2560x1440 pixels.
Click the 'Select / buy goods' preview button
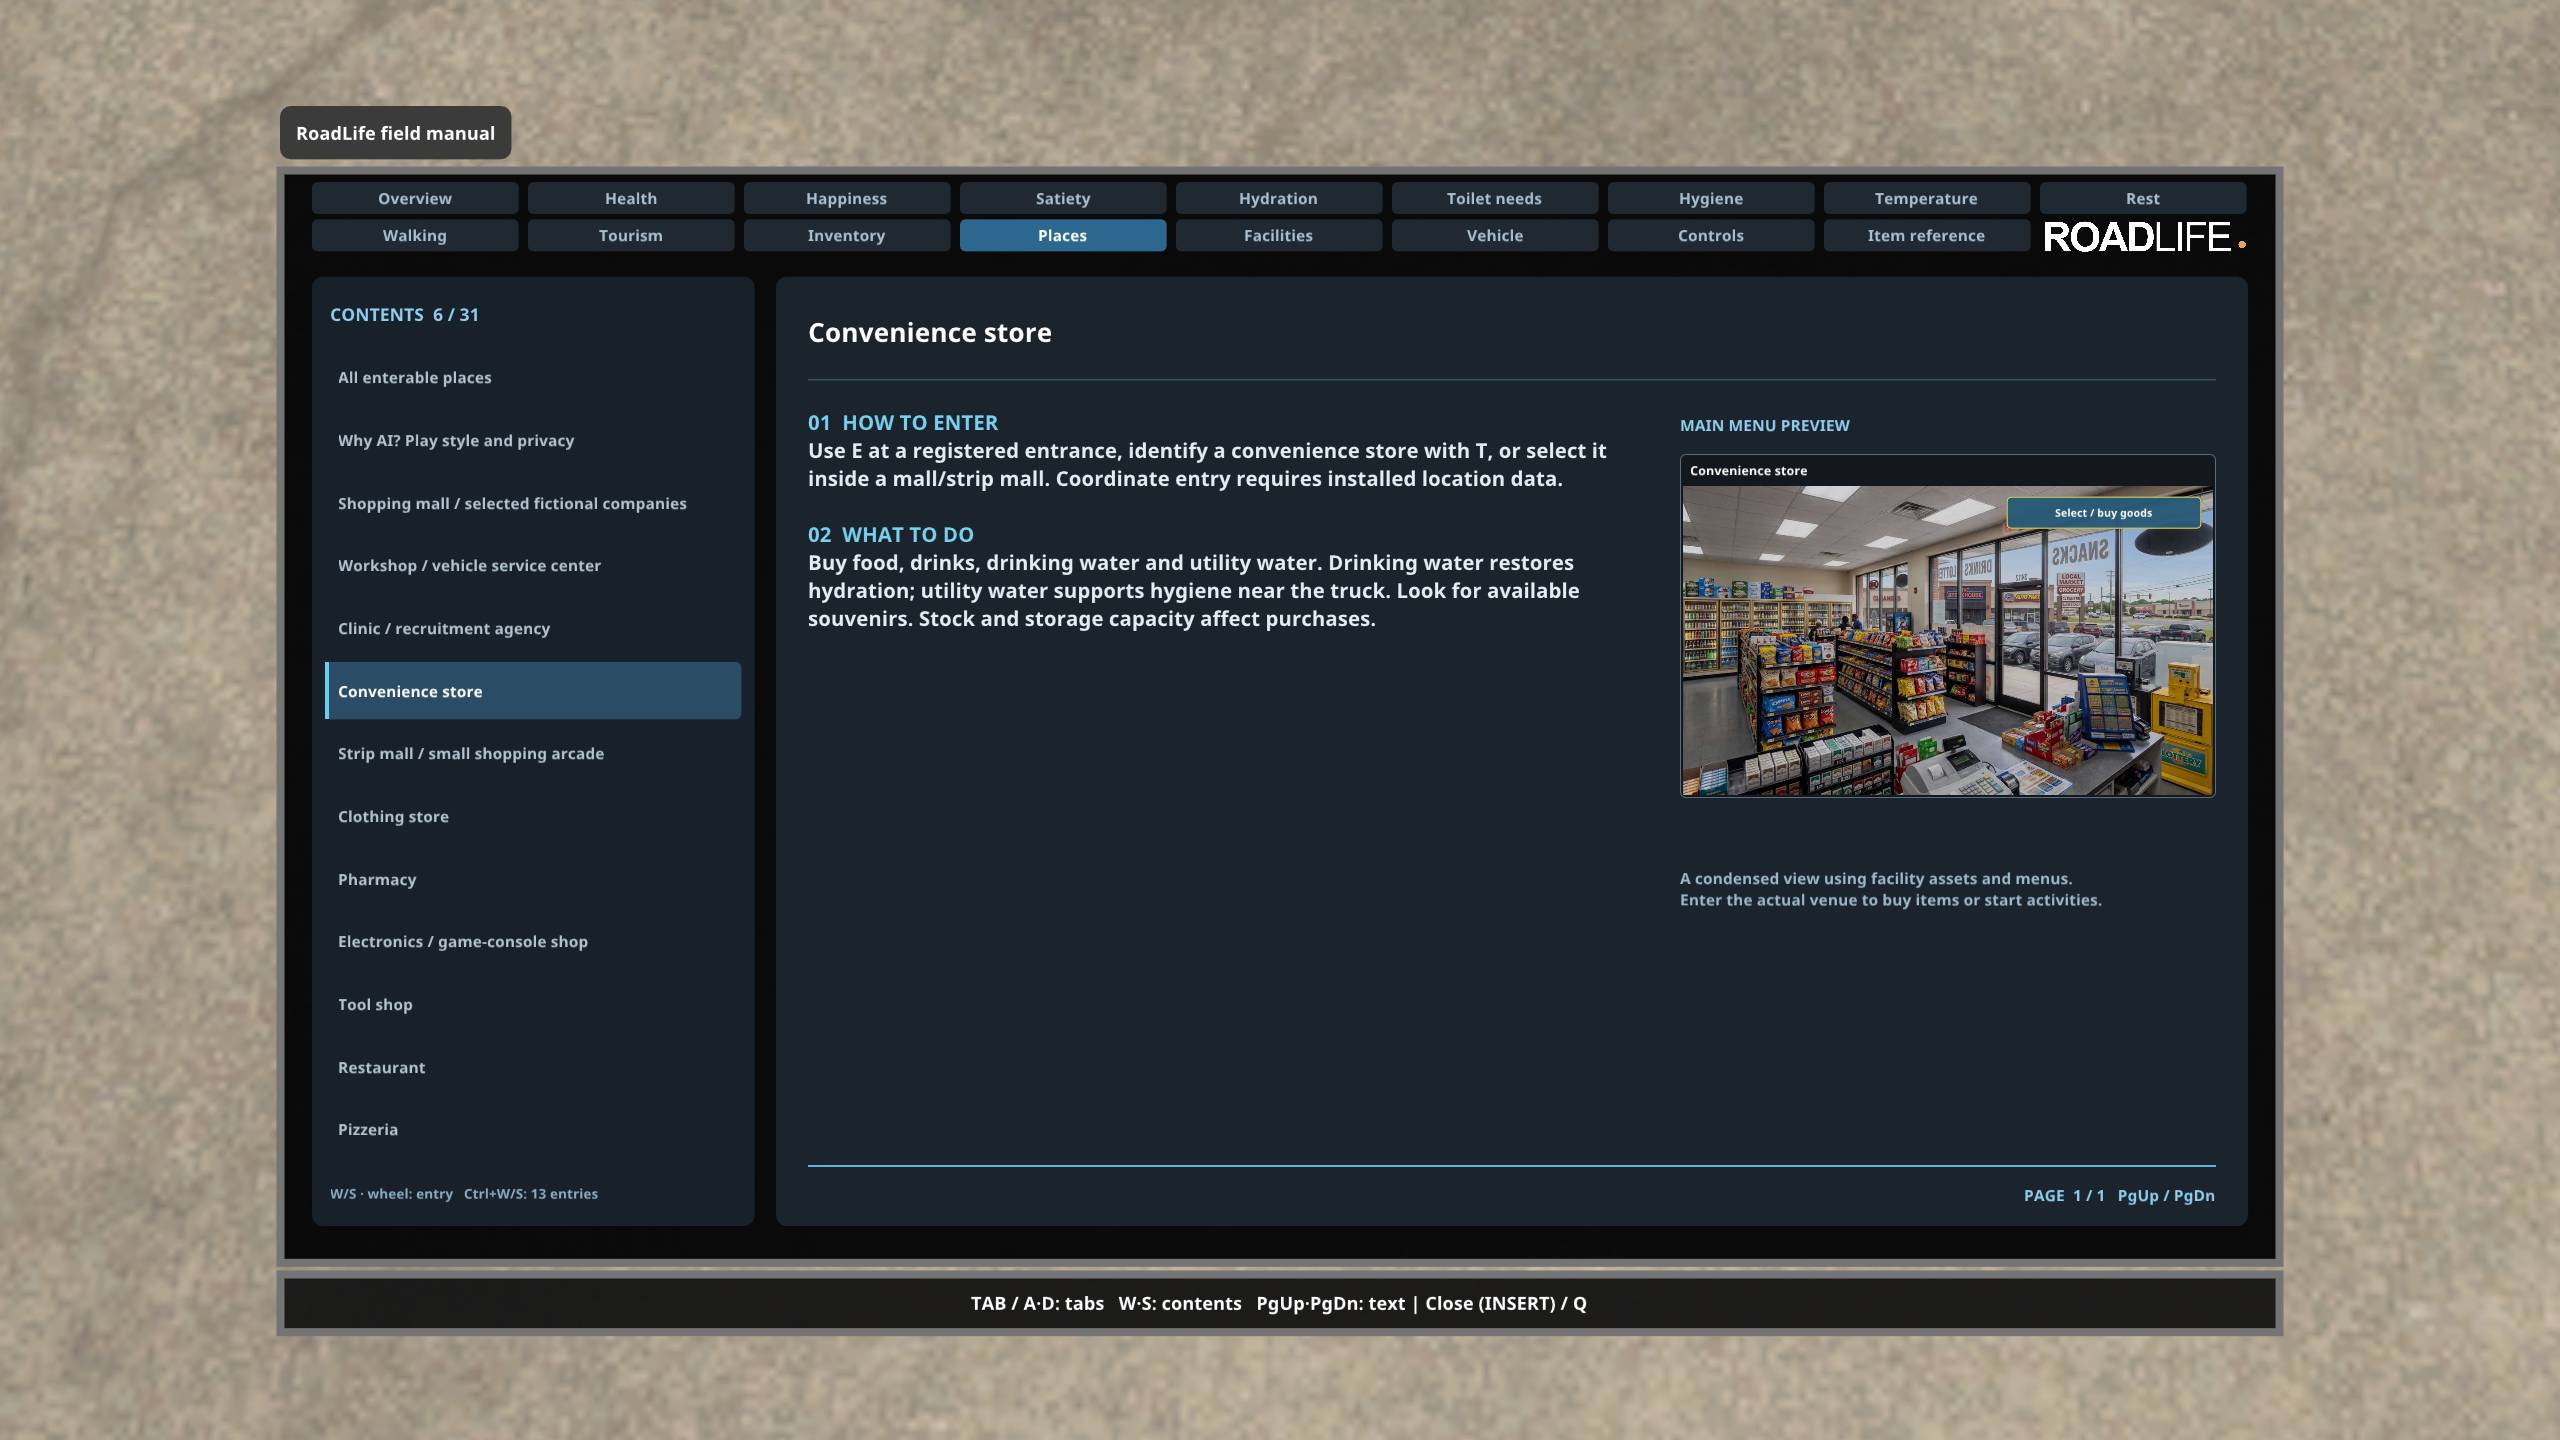pos(2103,513)
